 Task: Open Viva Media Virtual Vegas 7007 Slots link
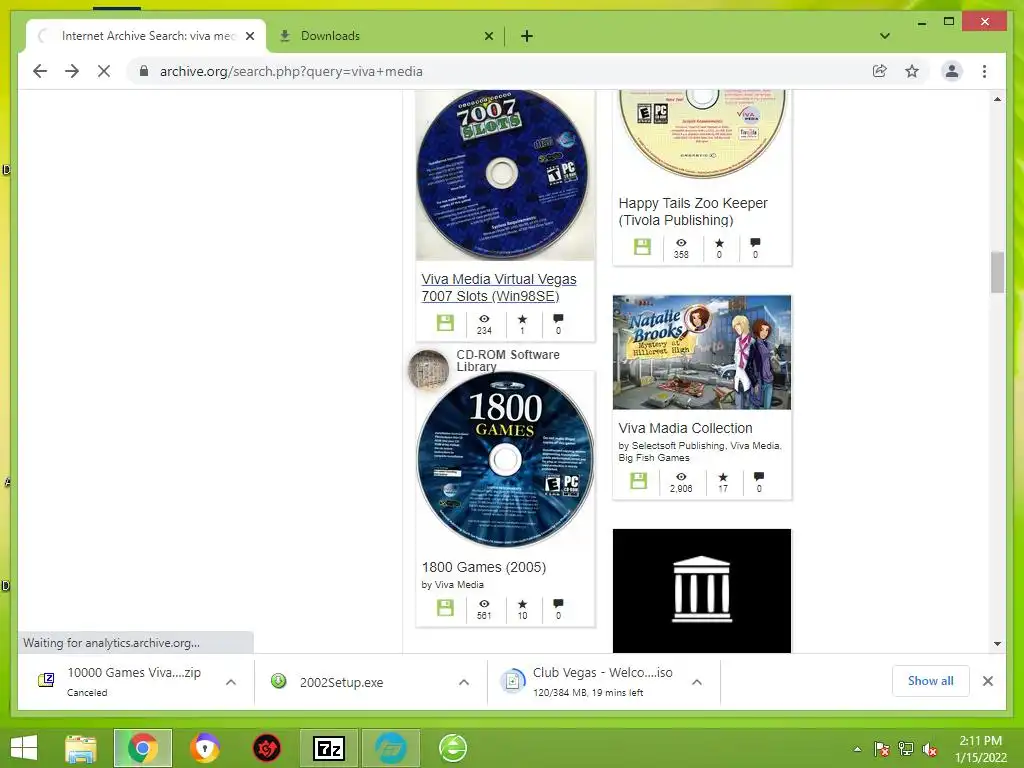point(499,287)
